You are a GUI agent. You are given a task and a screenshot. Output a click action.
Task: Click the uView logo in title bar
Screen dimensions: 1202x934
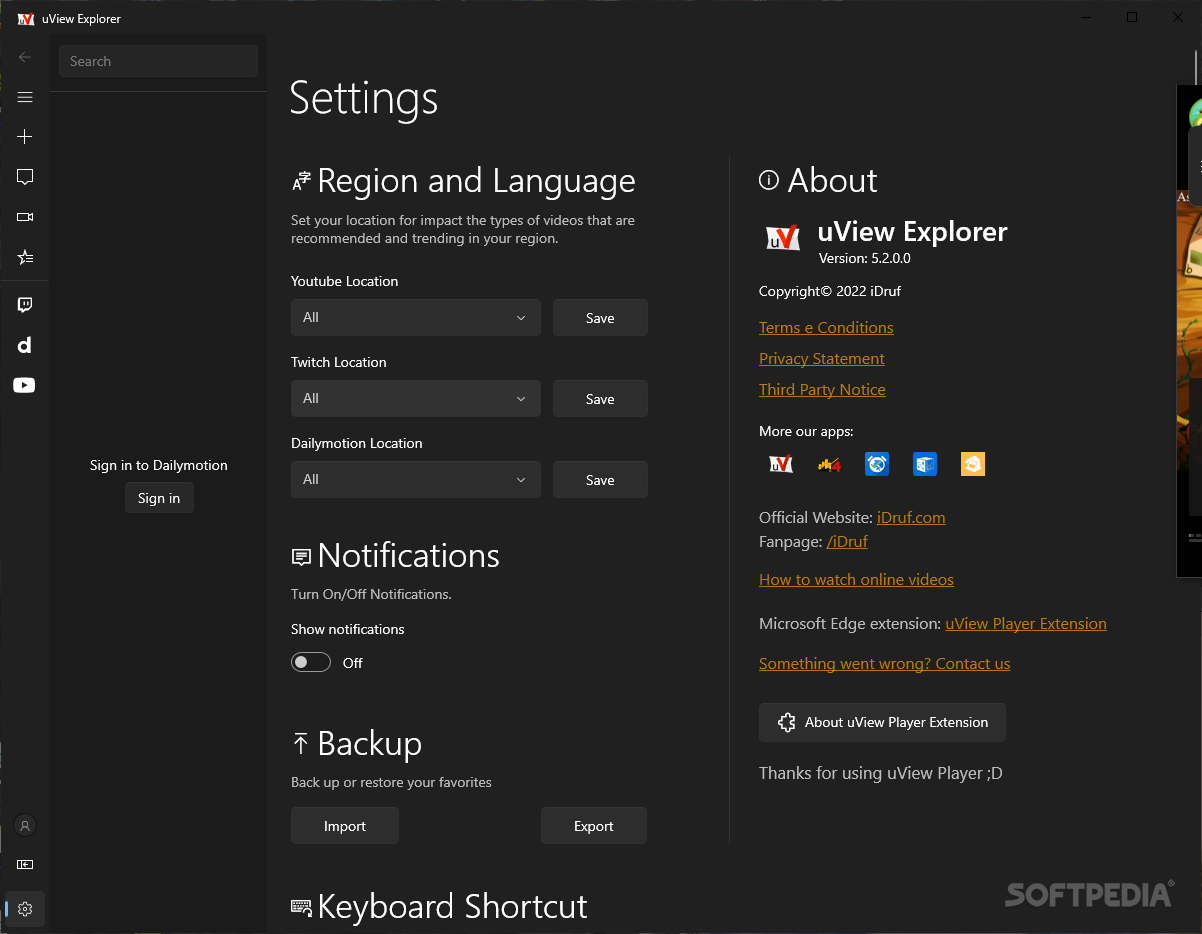pos(26,18)
